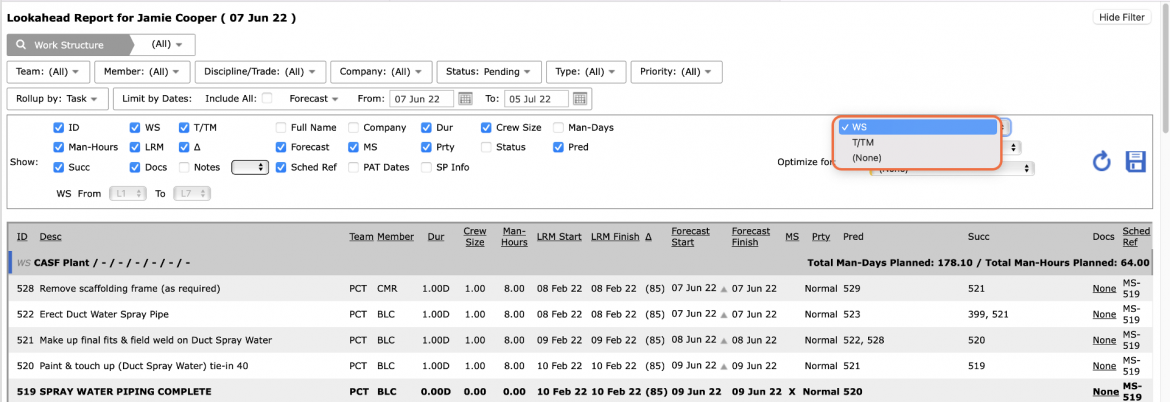This screenshot has height=402, width=1170.
Task: Toggle the Crew Size checkbox
Action: click(x=486, y=128)
